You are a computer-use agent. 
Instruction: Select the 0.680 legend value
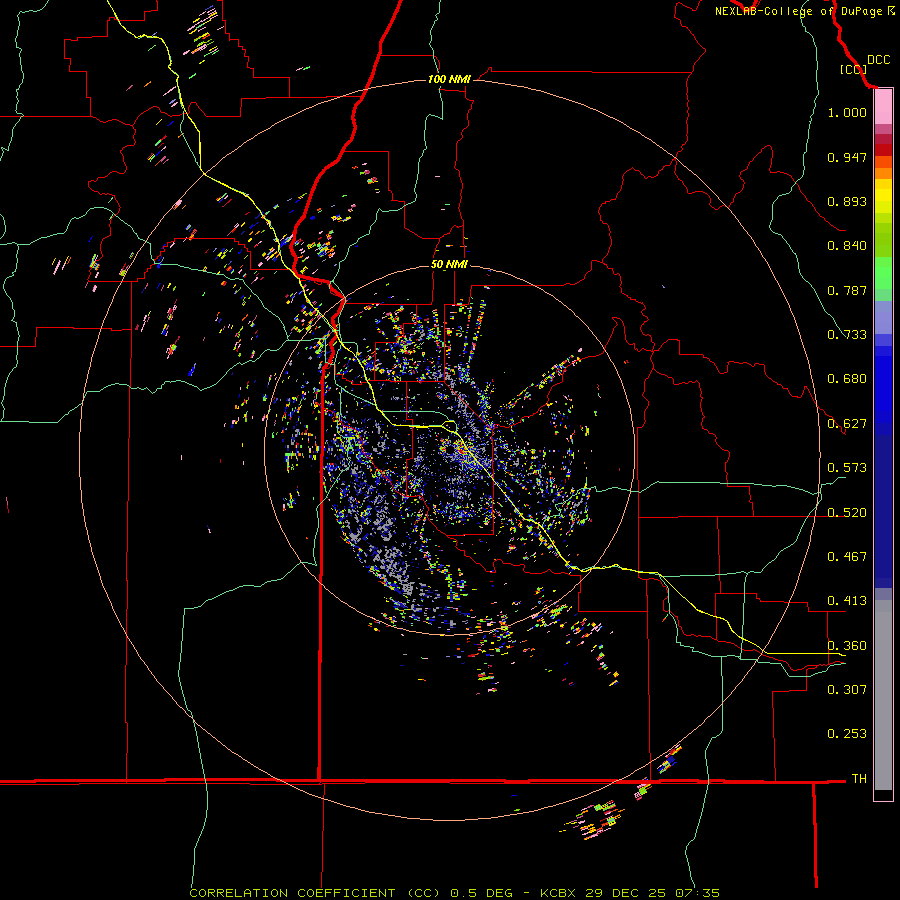[847, 379]
